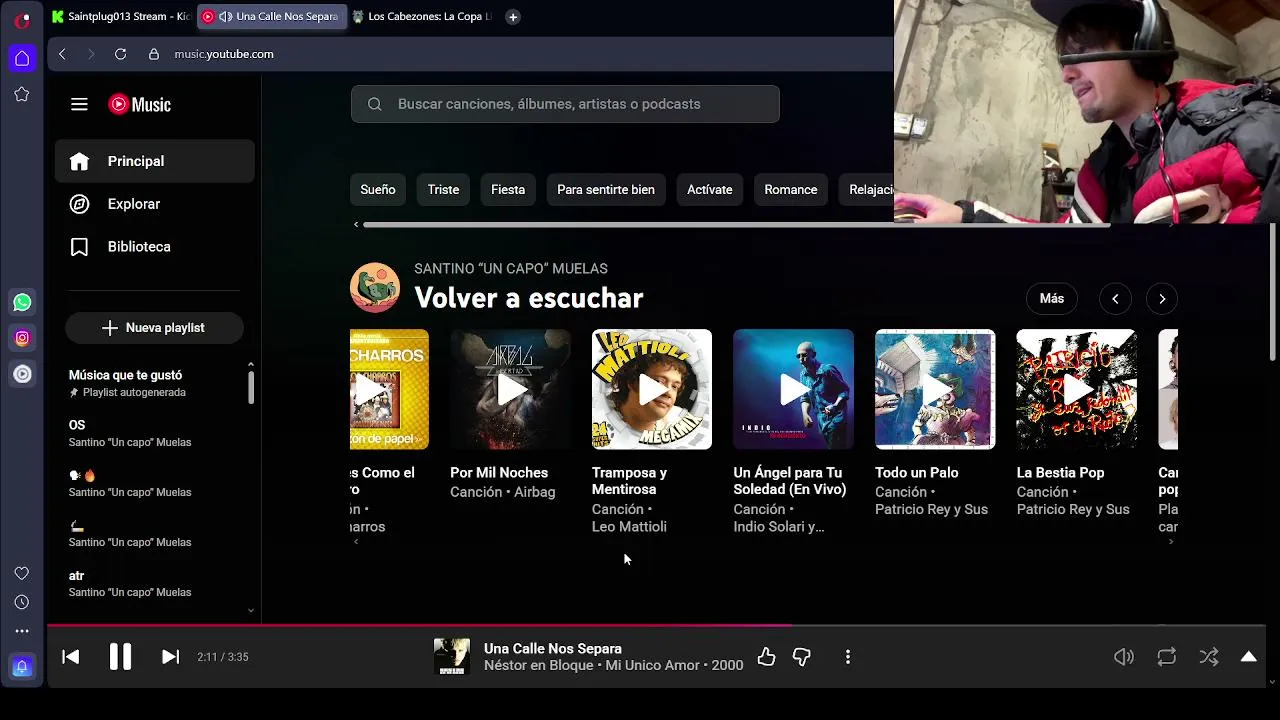The image size is (1280, 720).
Task: Select the Para sentirte bien chip
Action: pyautogui.click(x=606, y=190)
